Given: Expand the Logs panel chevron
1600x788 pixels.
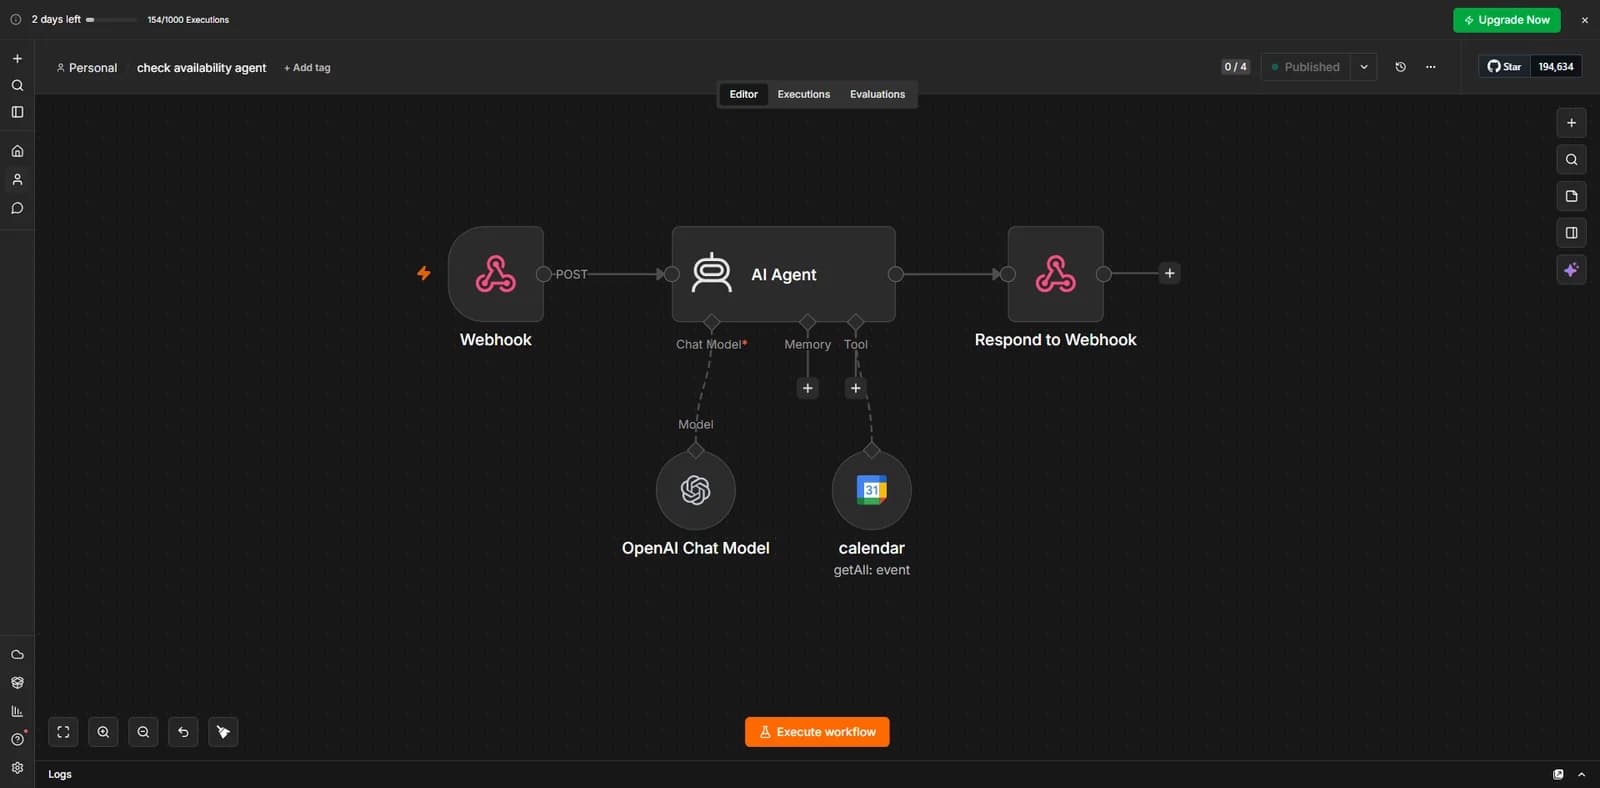Looking at the screenshot, I should (1581, 774).
